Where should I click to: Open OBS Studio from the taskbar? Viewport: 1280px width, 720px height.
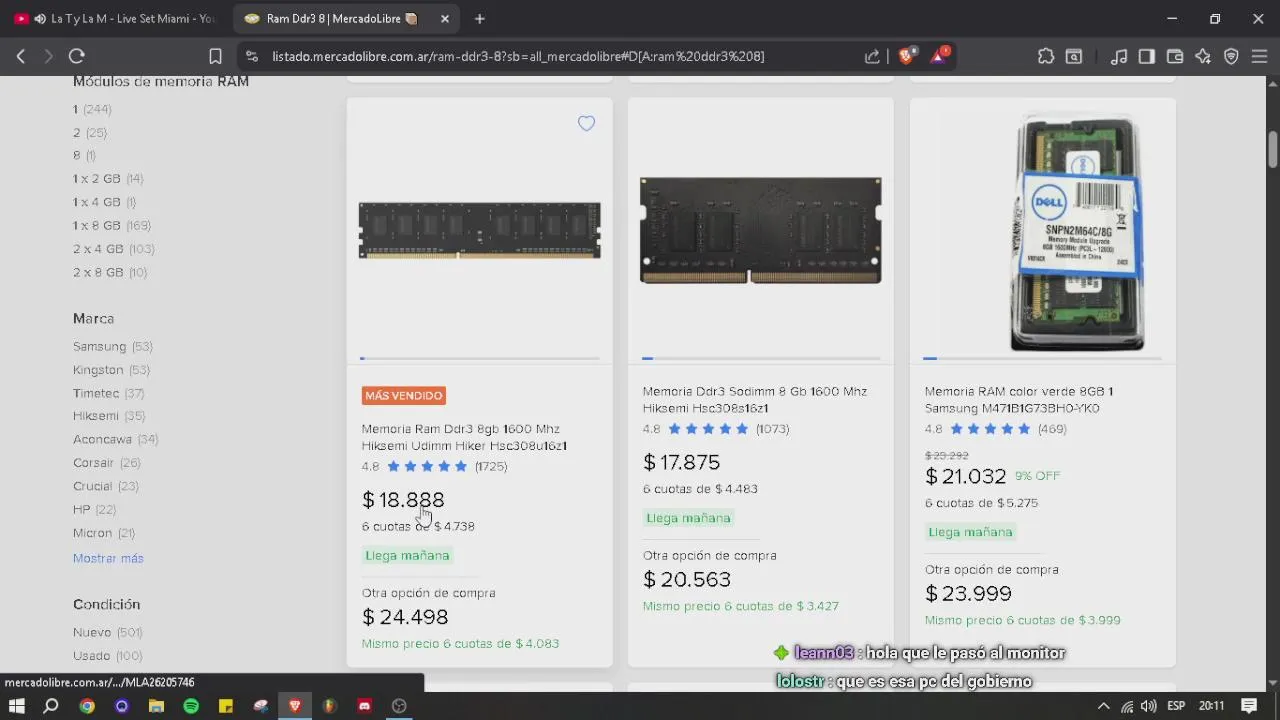pyautogui.click(x=399, y=706)
